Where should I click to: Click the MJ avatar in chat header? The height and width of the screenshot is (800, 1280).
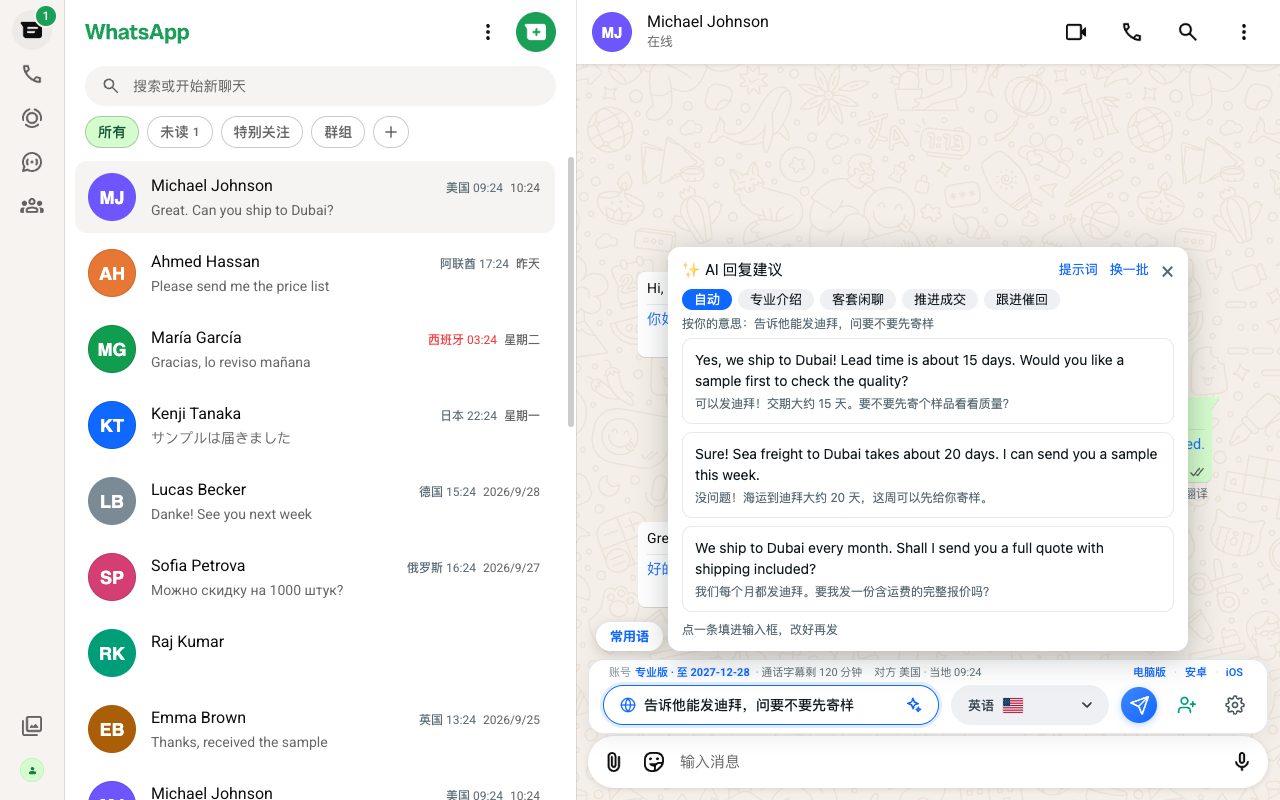(x=612, y=32)
